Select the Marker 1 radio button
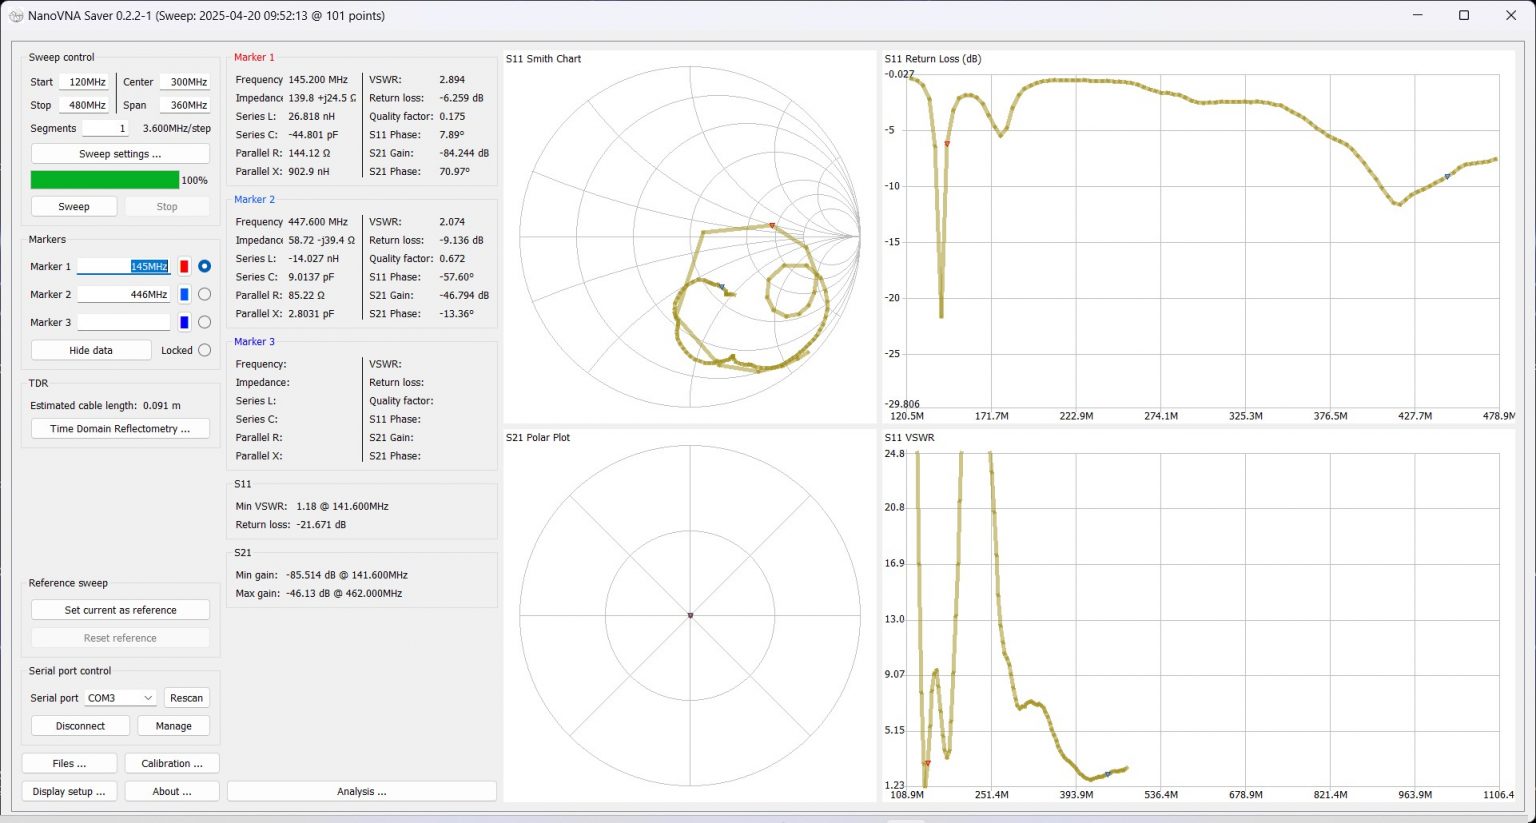1536x823 pixels. click(x=204, y=266)
